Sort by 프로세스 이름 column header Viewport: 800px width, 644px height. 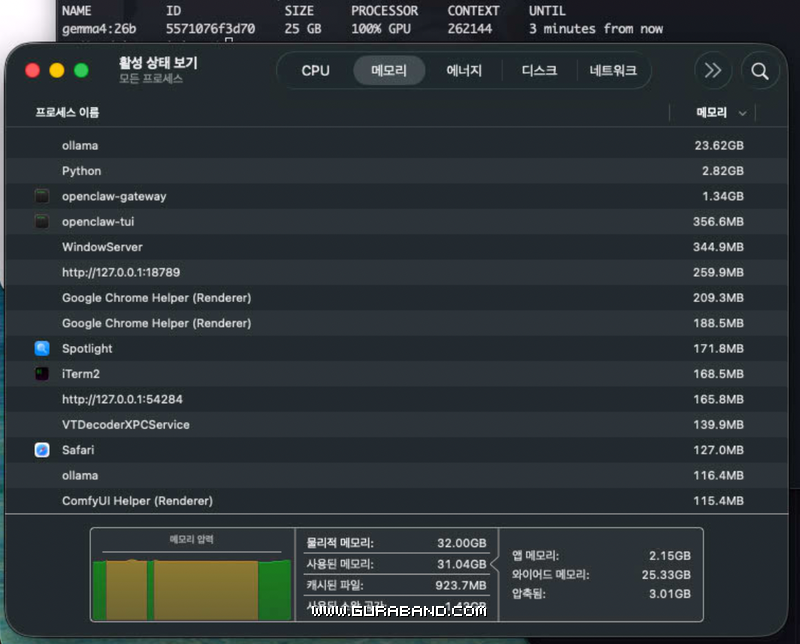point(68,113)
